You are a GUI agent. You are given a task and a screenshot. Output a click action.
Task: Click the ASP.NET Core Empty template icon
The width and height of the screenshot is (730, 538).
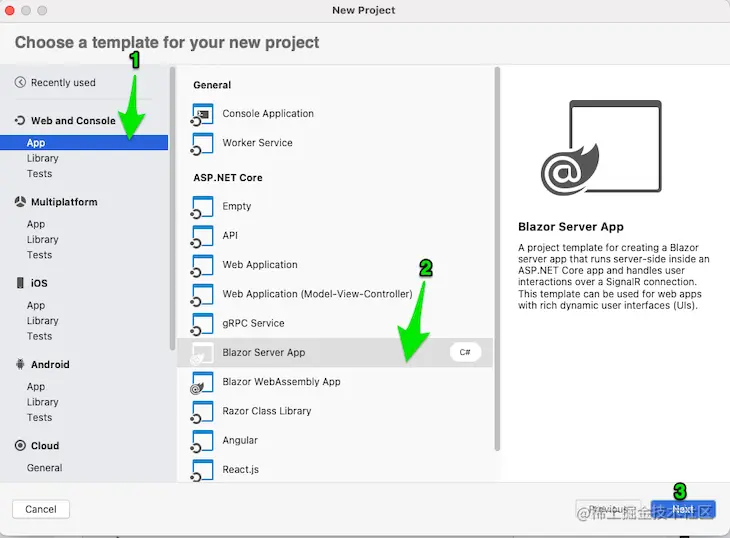pyautogui.click(x=203, y=207)
